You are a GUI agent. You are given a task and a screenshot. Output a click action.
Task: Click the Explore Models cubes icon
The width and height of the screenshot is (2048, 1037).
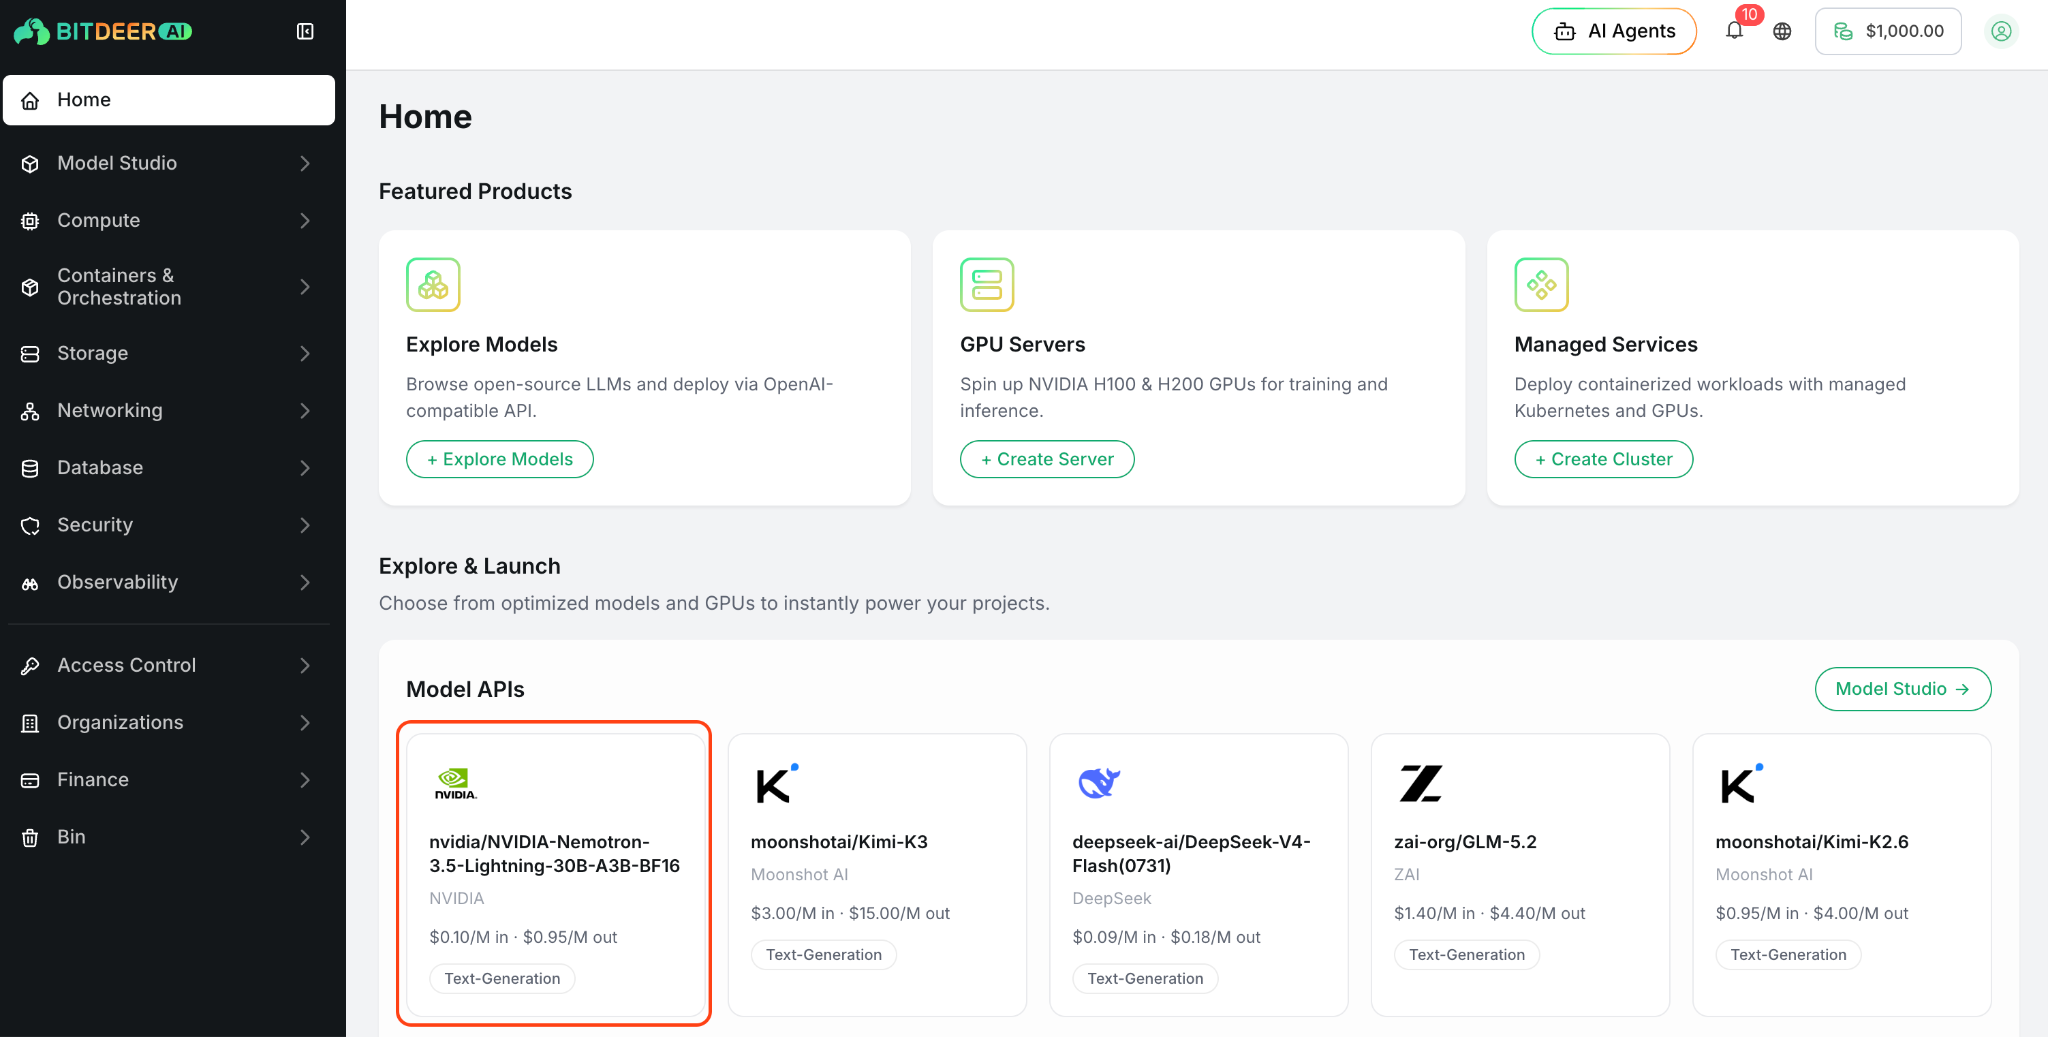(x=433, y=285)
